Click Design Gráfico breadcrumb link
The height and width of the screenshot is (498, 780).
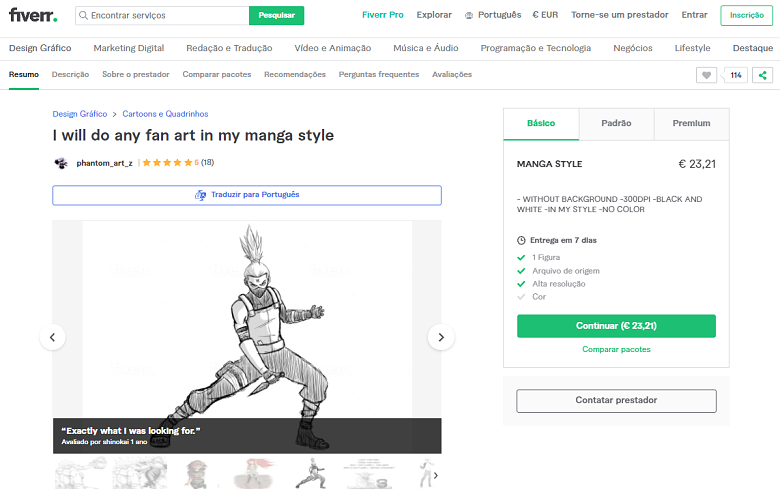(80, 114)
